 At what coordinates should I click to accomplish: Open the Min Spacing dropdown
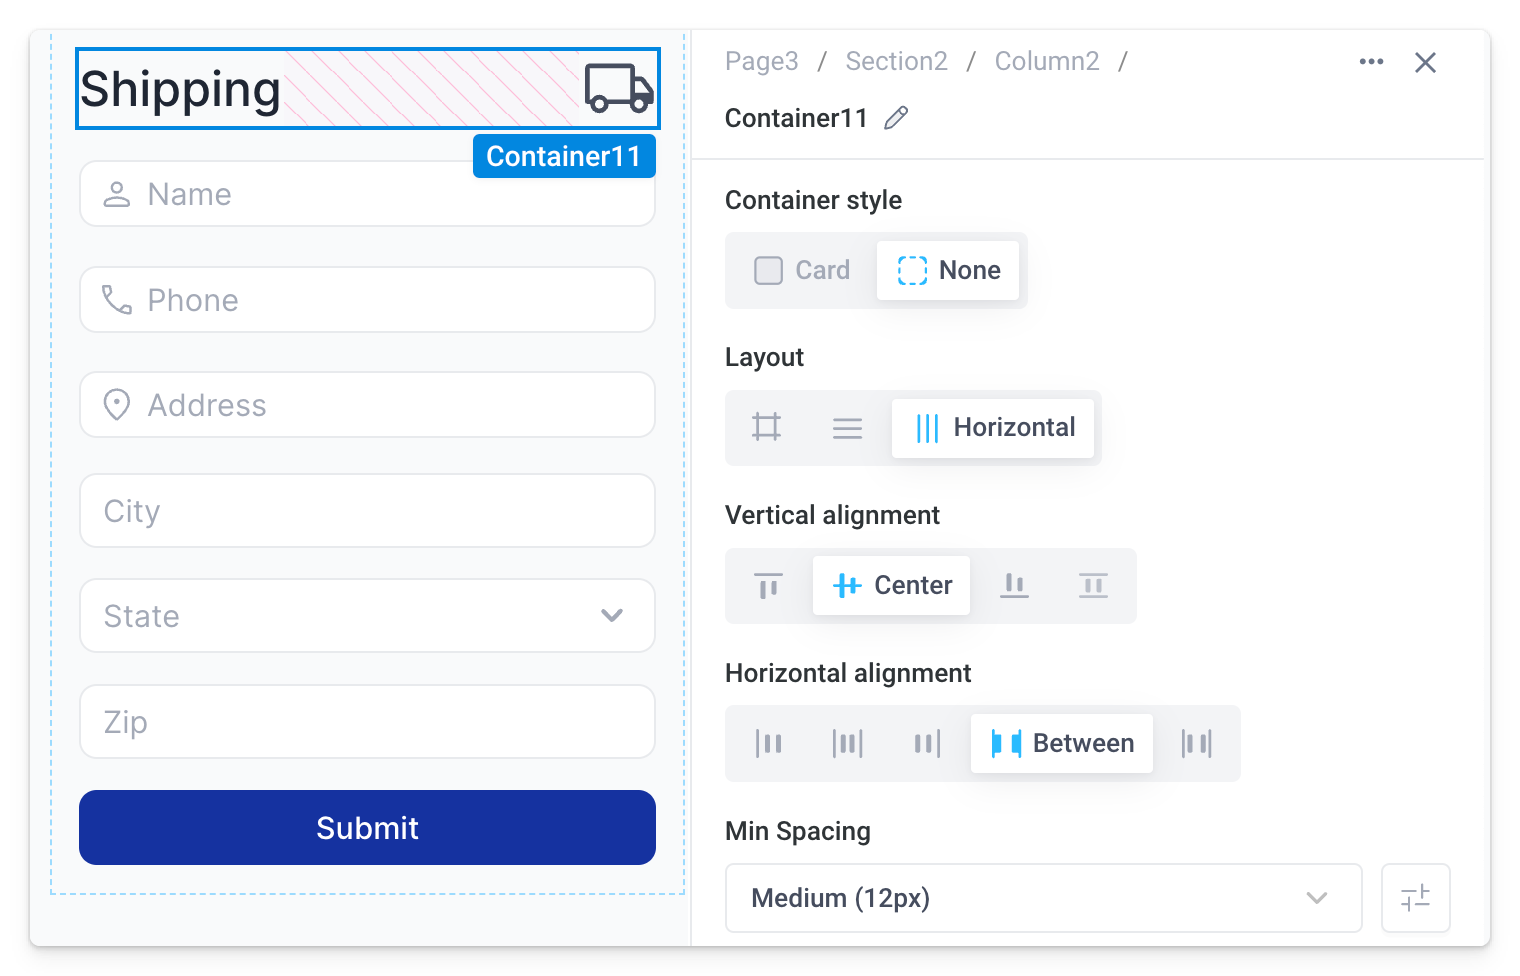click(x=1043, y=898)
